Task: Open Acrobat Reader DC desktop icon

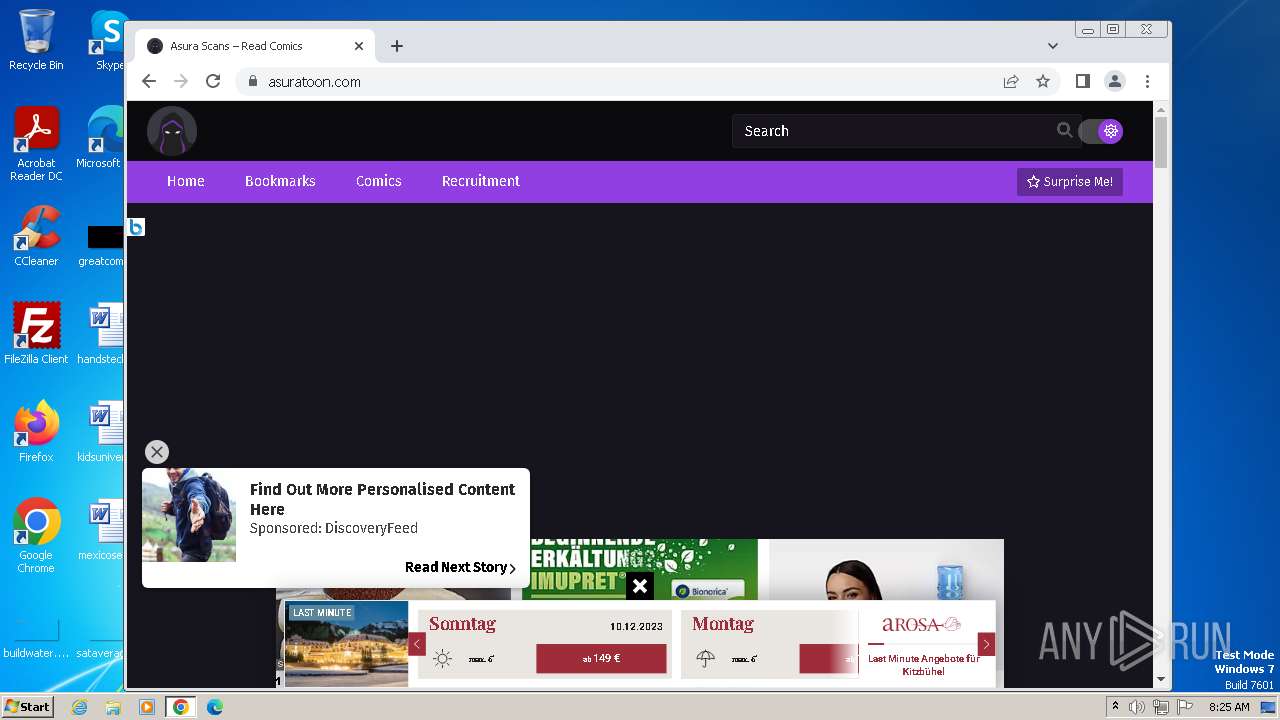Action: pos(36,144)
